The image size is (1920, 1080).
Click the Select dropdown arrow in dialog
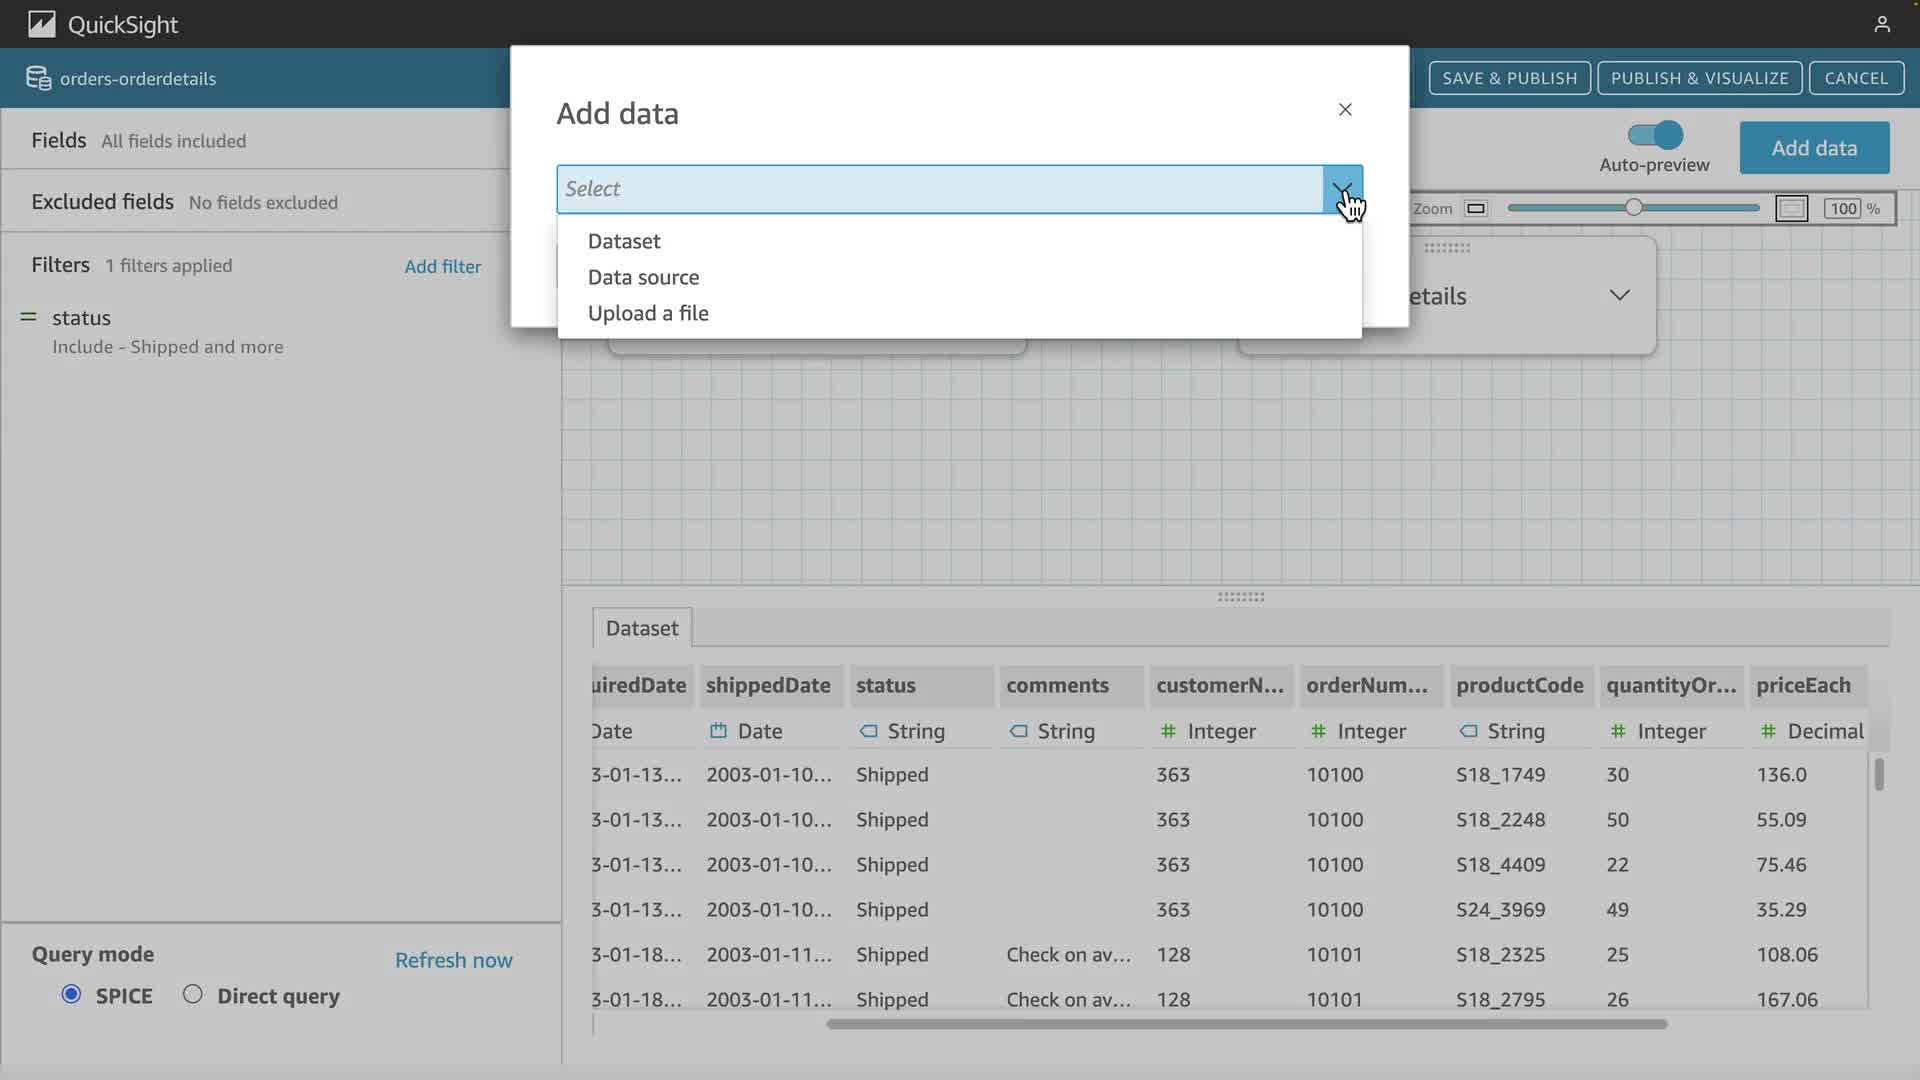coord(1342,189)
